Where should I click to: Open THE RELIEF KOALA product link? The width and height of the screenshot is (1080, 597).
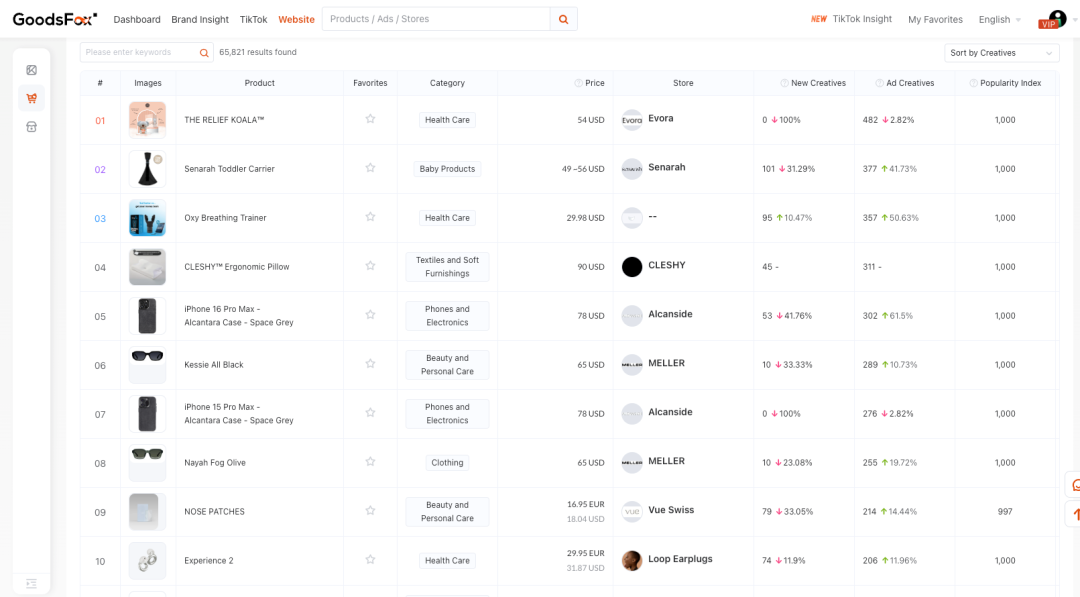coord(225,120)
